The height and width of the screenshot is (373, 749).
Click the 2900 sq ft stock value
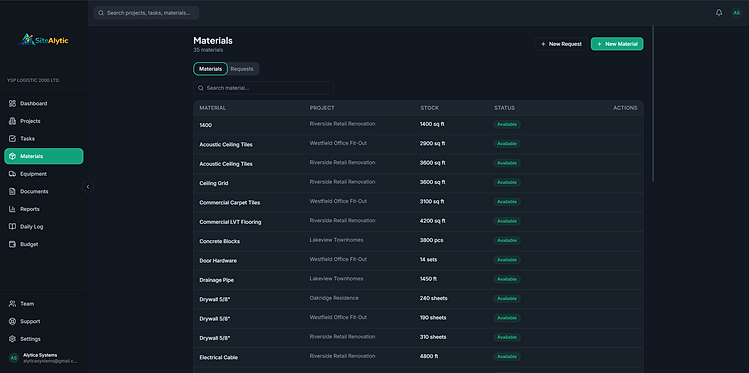click(432, 143)
